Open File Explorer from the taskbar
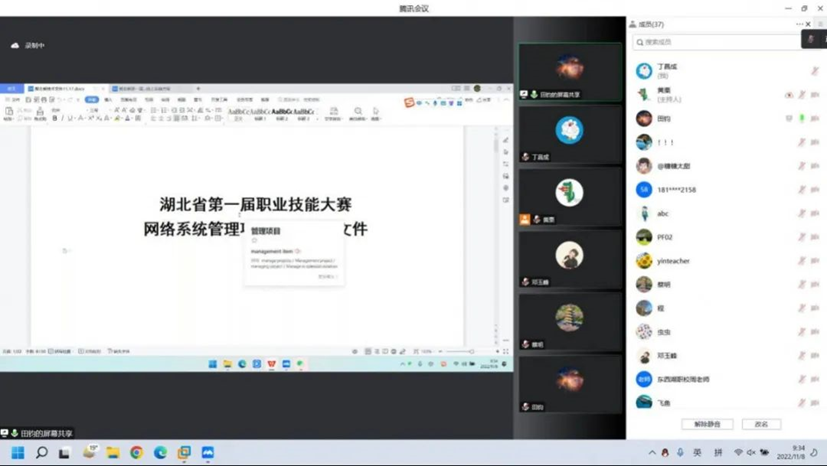827x466 pixels. (x=113, y=453)
